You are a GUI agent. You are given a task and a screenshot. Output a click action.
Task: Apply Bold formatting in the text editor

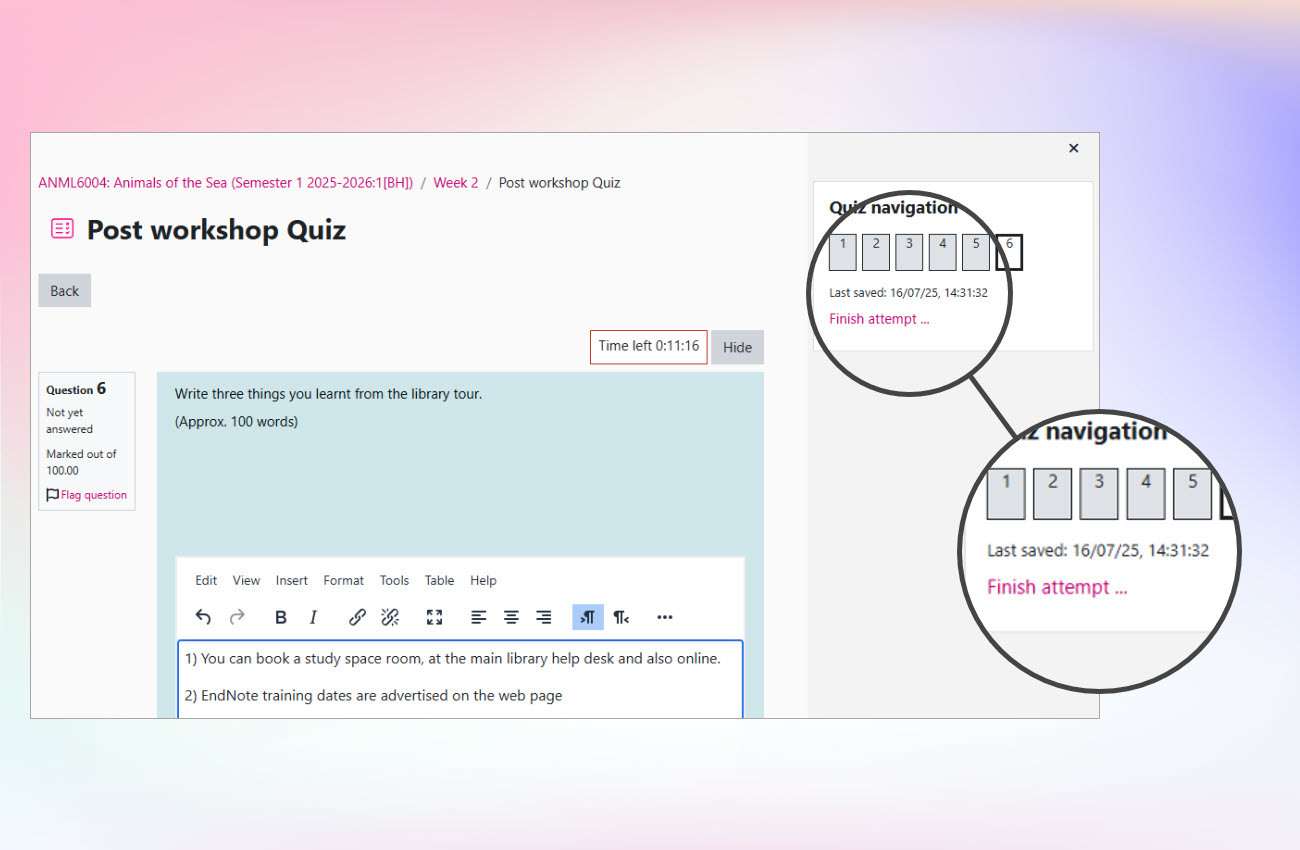pos(281,617)
